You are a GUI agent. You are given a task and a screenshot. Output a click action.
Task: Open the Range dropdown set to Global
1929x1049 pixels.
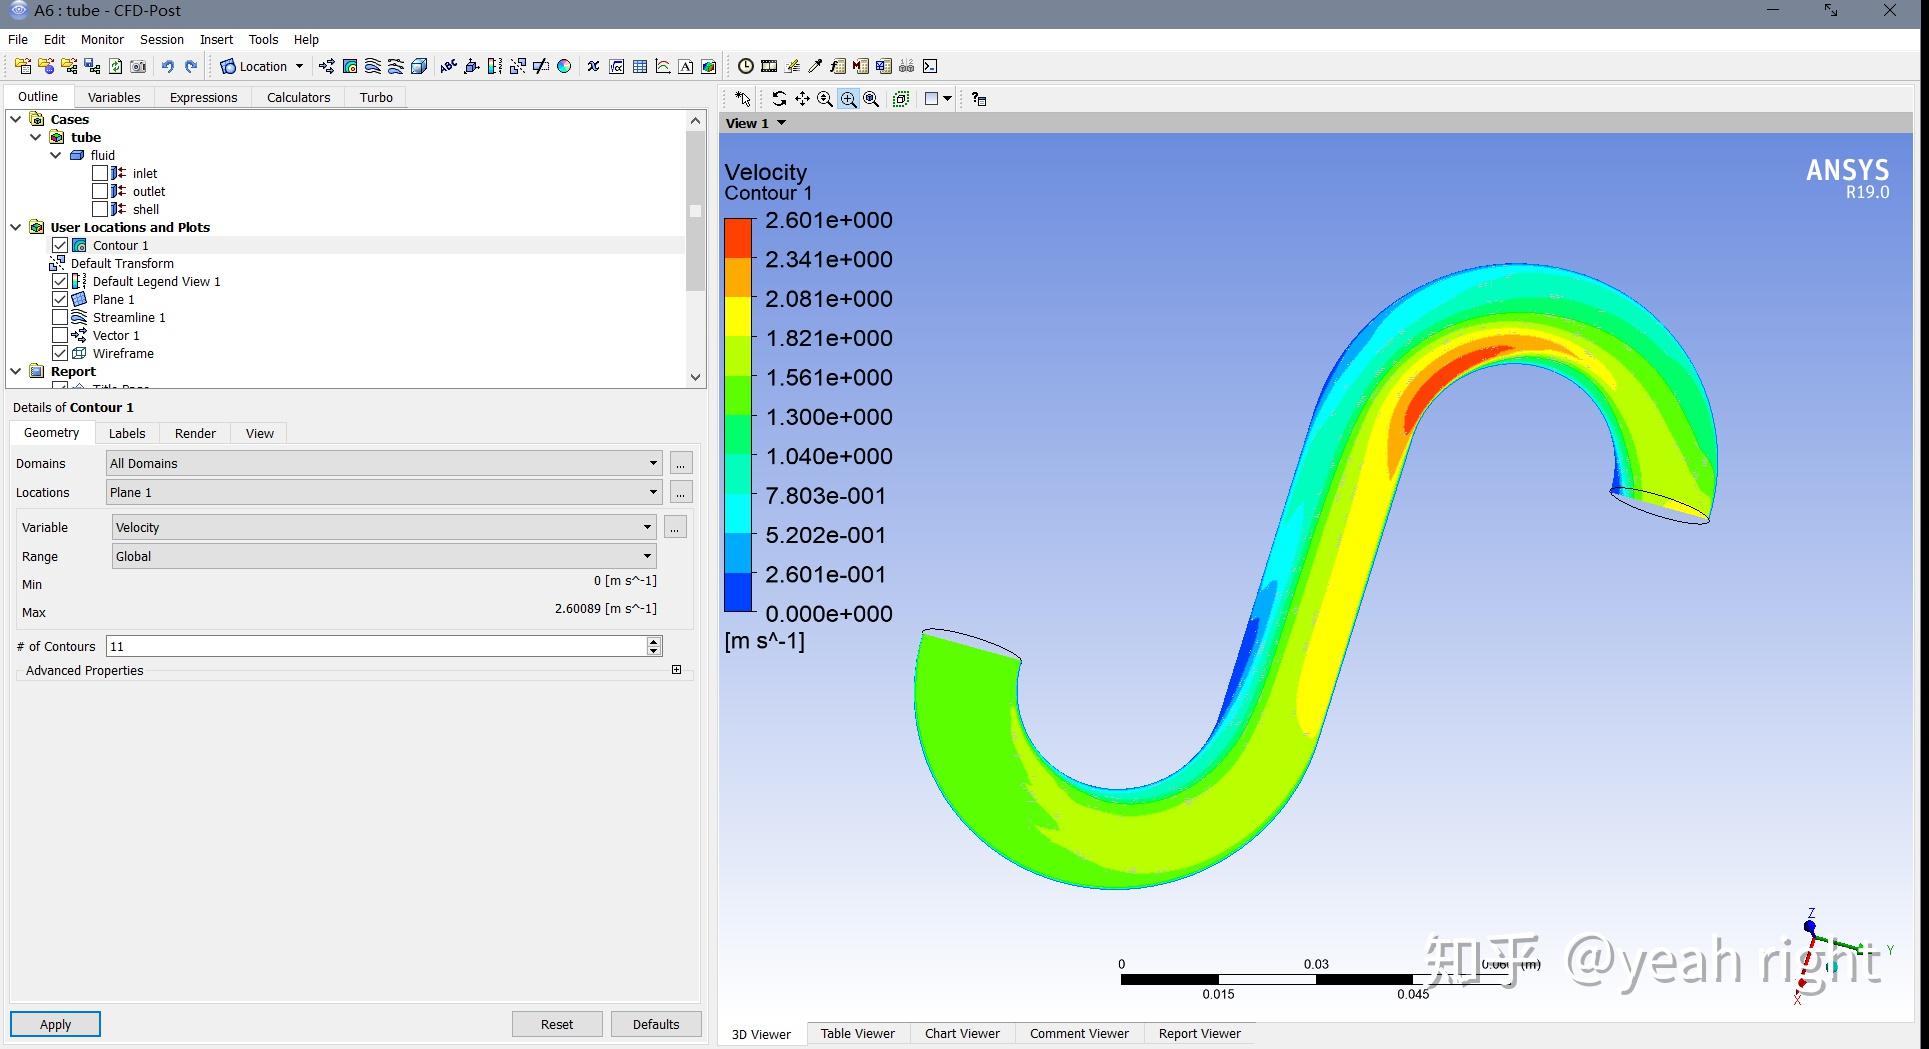pos(384,557)
